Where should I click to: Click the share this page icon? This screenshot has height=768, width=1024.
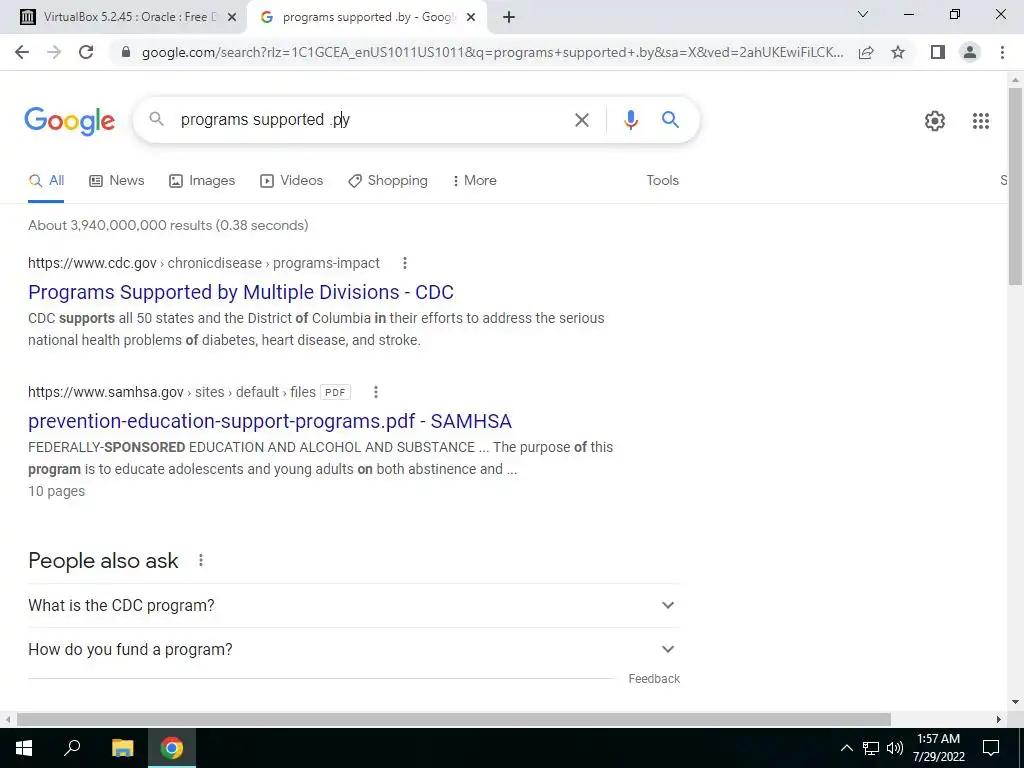(866, 52)
